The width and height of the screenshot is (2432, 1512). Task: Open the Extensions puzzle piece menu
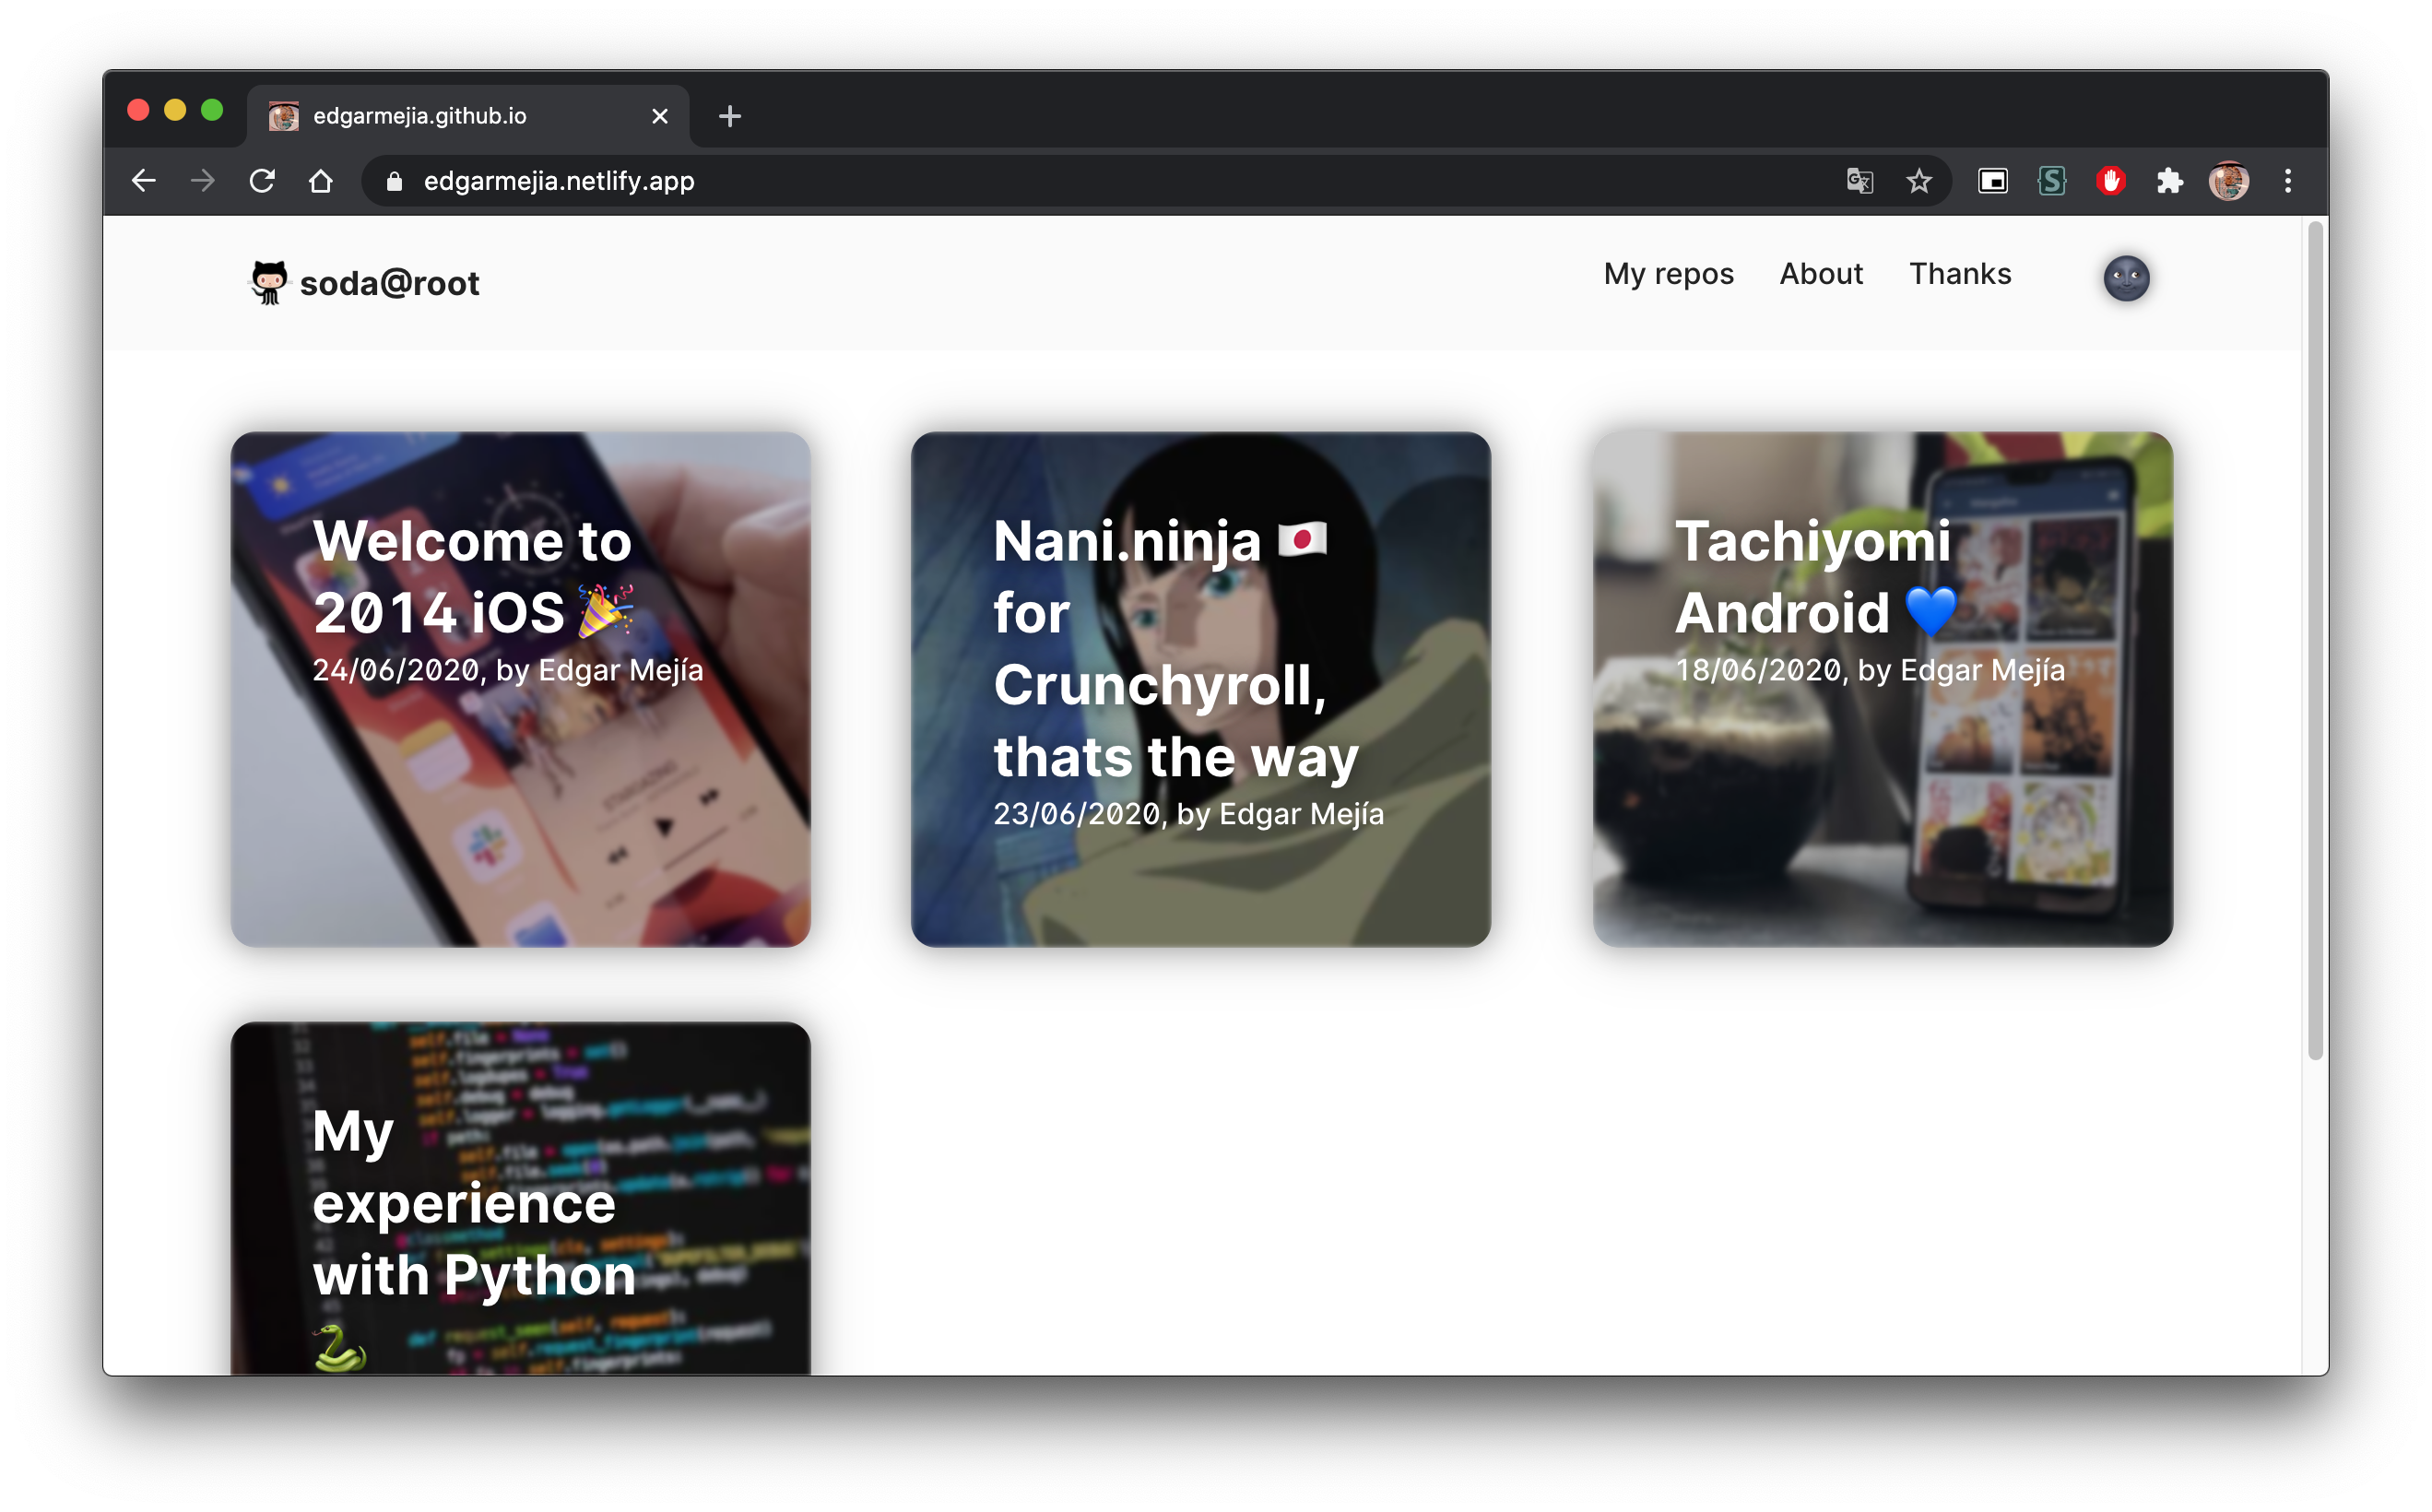pos(2169,181)
